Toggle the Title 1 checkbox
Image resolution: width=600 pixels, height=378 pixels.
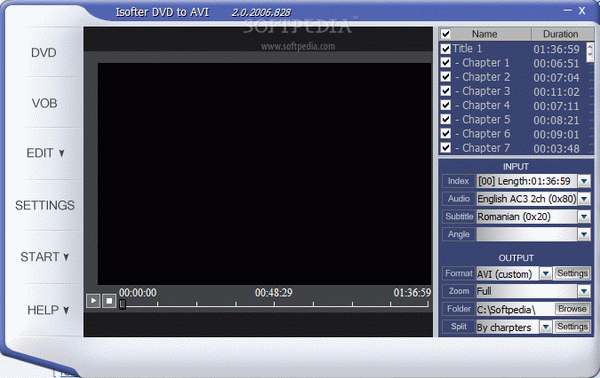(445, 49)
